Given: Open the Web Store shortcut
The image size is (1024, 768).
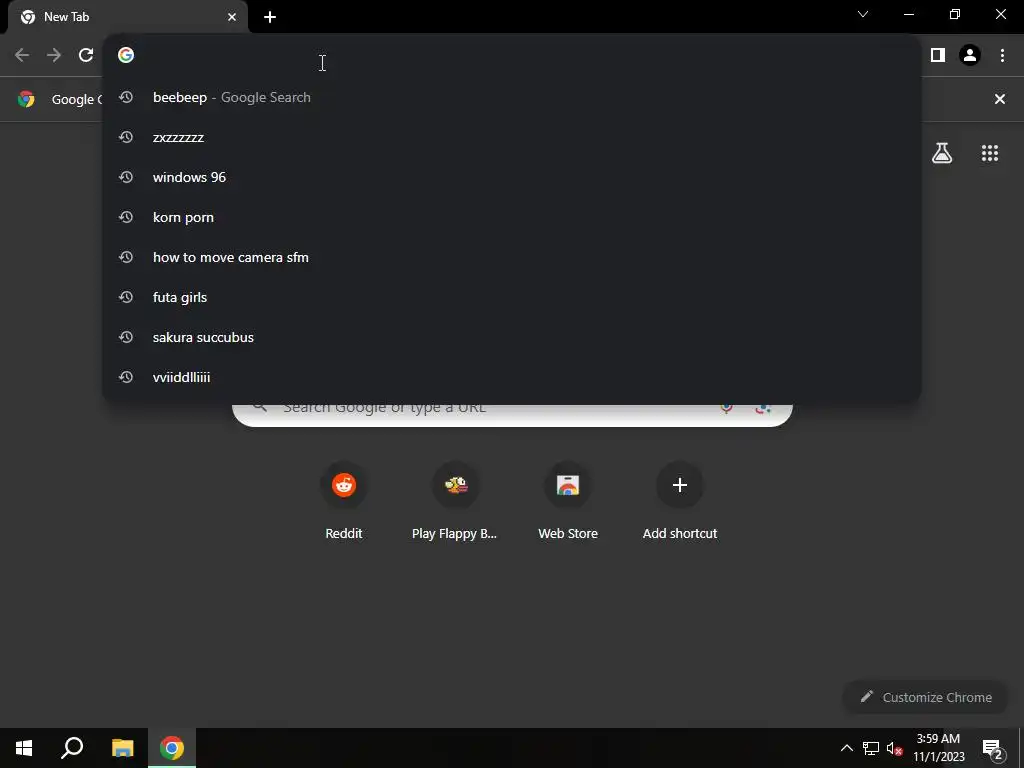Looking at the screenshot, I should (568, 501).
